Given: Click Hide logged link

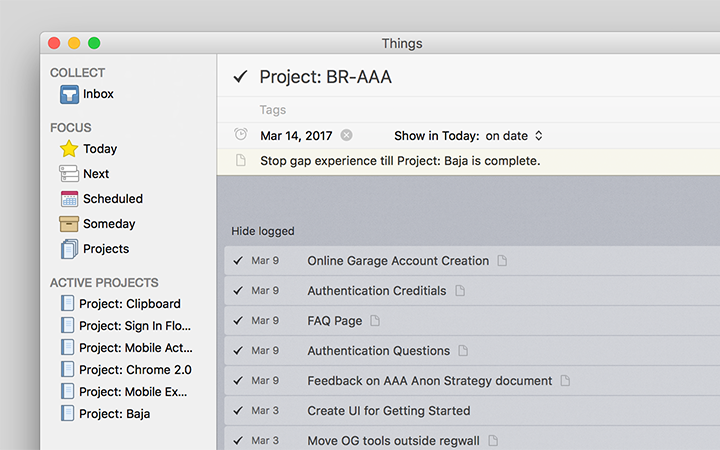Looking at the screenshot, I should (263, 231).
